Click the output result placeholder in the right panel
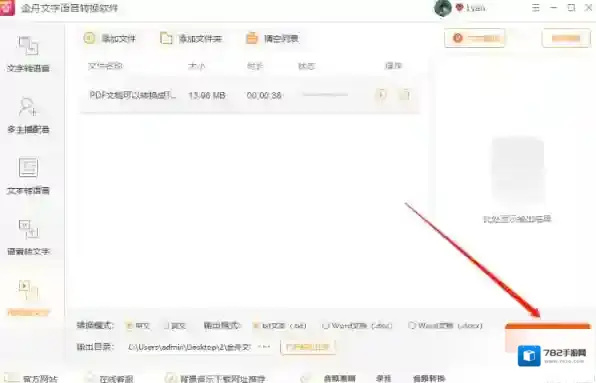The height and width of the screenshot is (383, 596). 517,180
